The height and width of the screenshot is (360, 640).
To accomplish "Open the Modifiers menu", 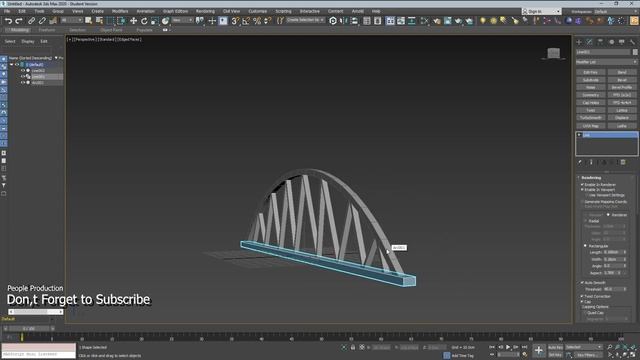I will click(x=120, y=11).
